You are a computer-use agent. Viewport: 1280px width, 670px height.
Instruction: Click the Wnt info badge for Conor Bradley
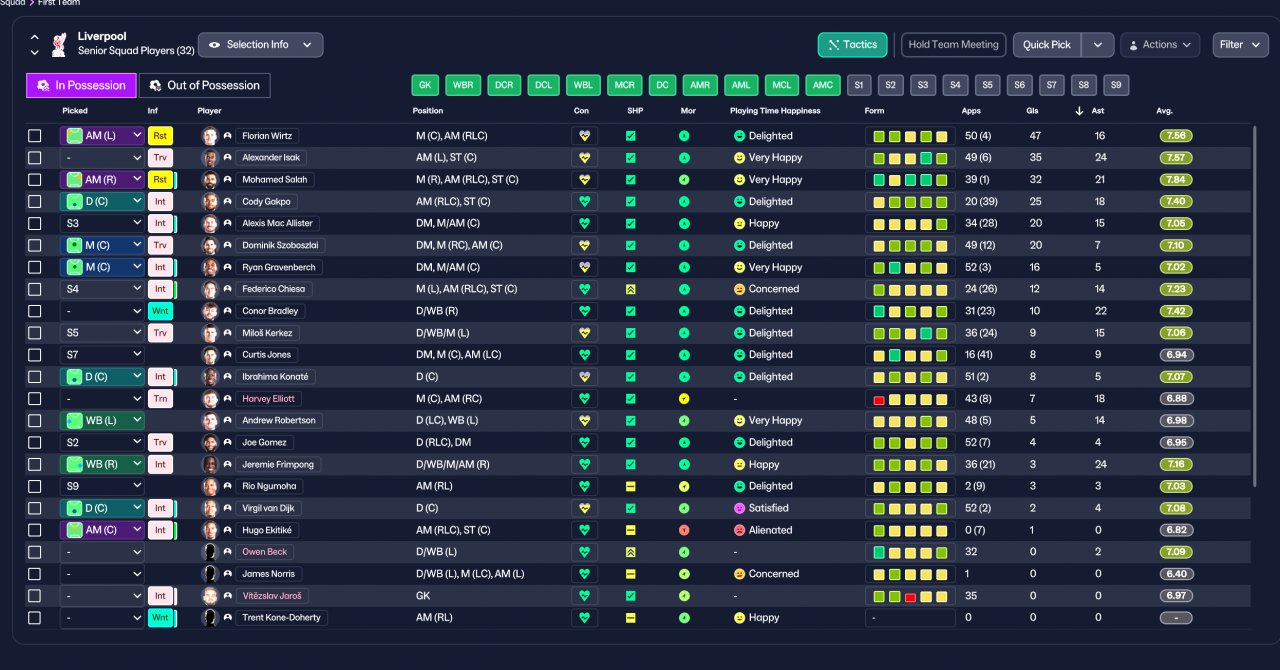pos(159,311)
